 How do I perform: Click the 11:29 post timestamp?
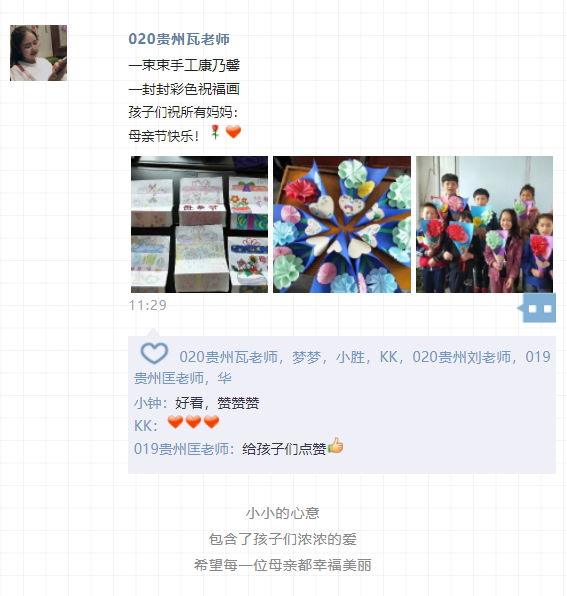(148, 305)
